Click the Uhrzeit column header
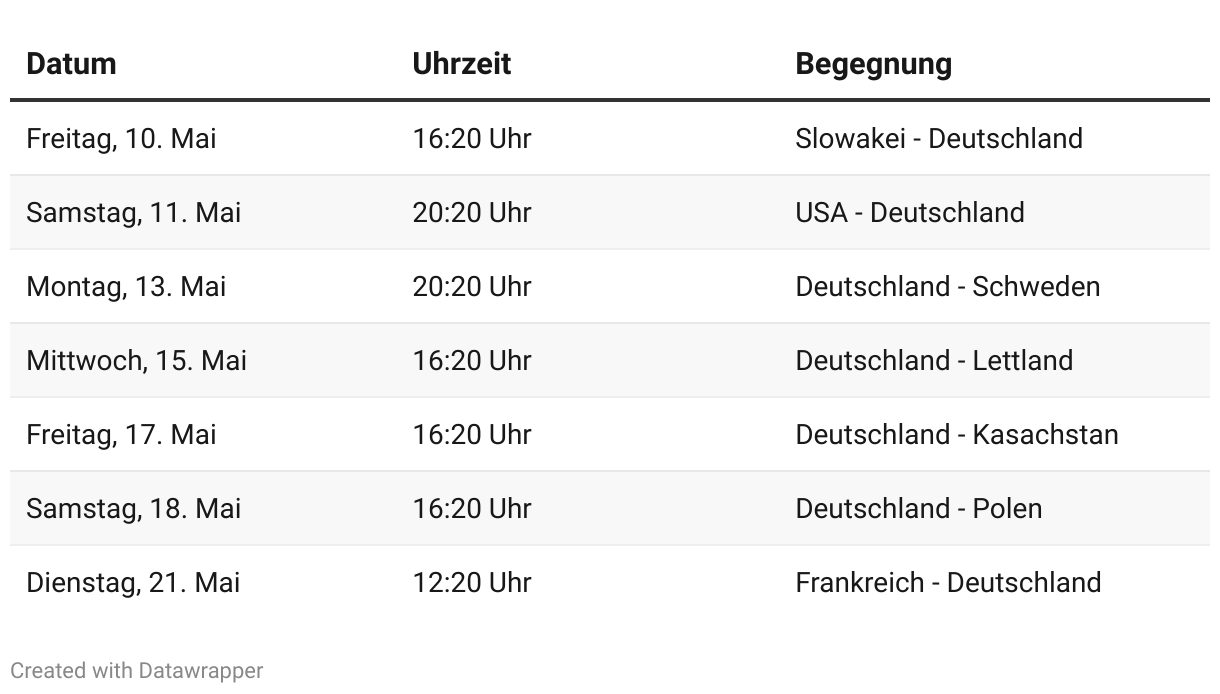1220x694 pixels. [x=461, y=64]
